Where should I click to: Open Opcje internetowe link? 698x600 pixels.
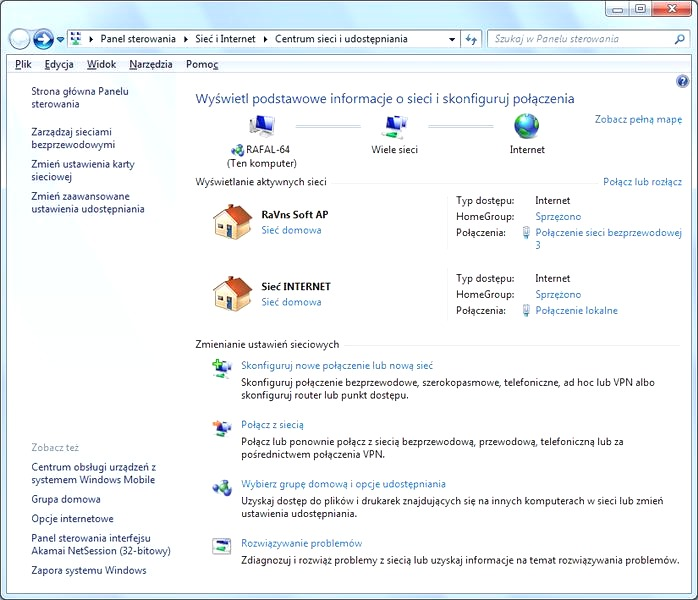click(x=72, y=519)
